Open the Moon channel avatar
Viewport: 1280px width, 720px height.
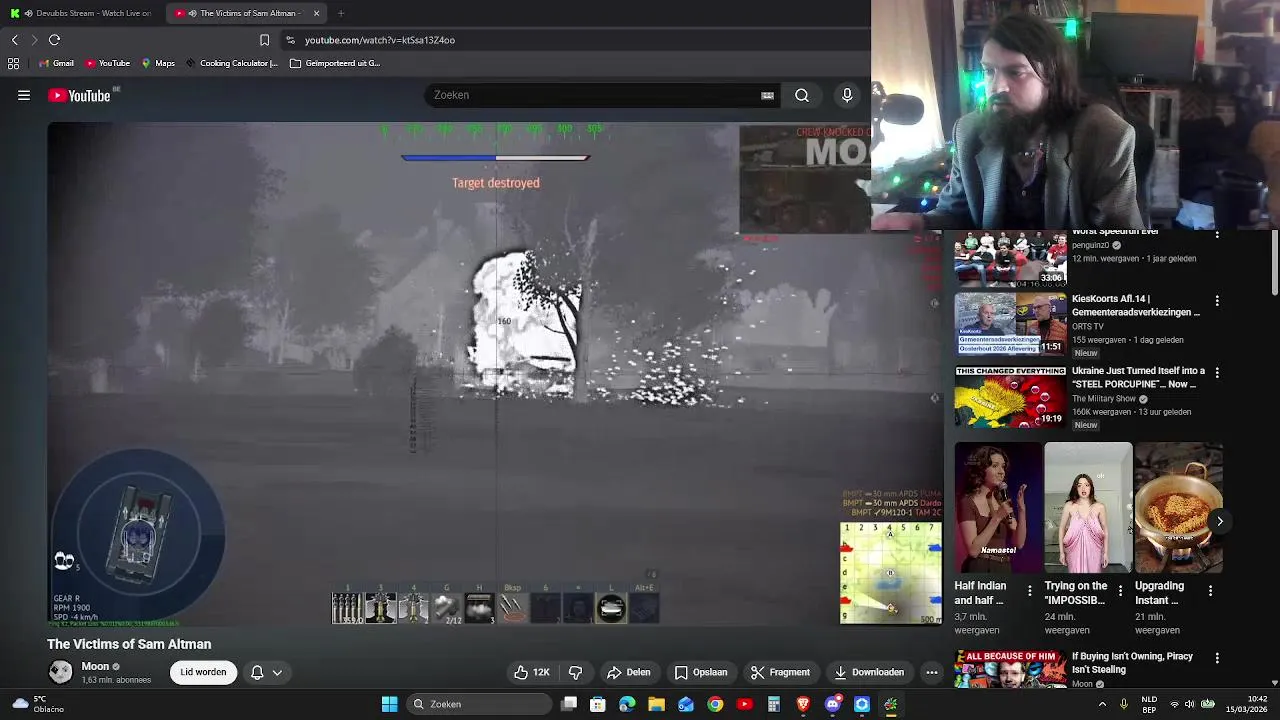click(x=61, y=672)
